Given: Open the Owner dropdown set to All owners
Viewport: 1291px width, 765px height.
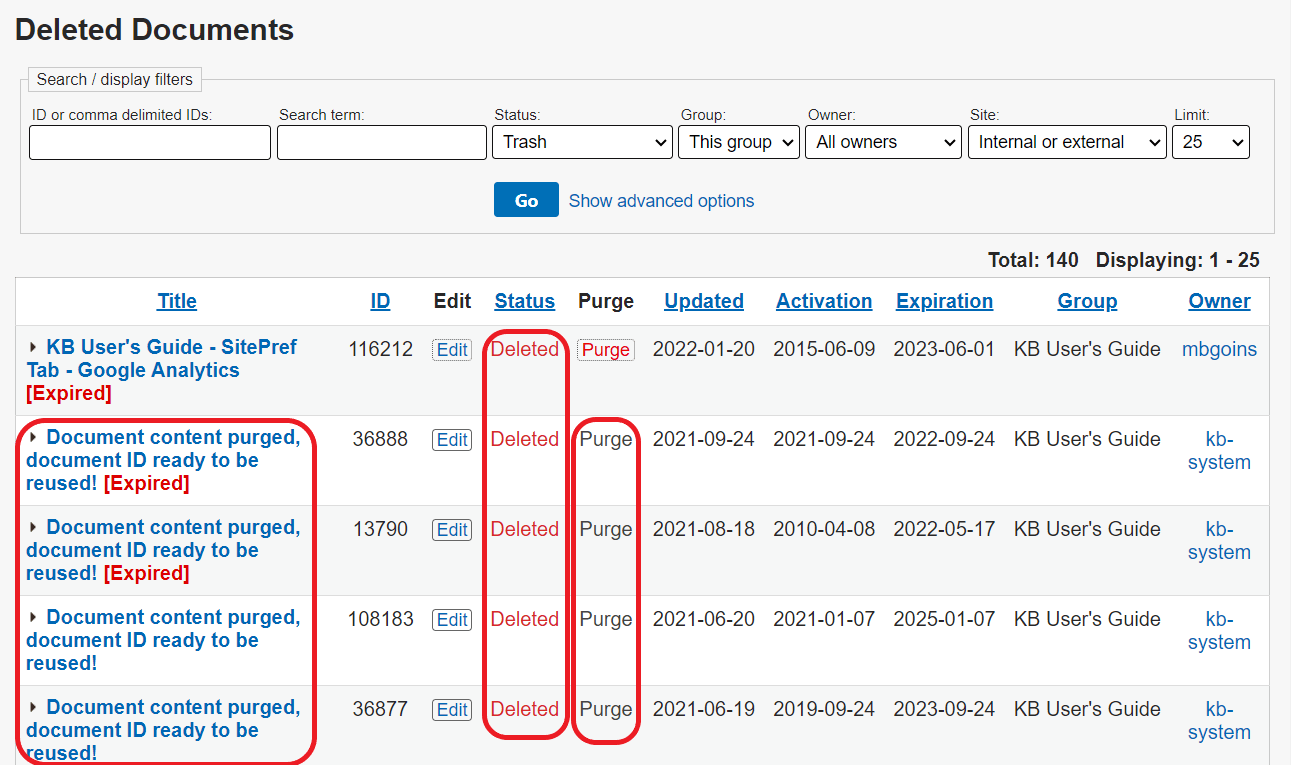Looking at the screenshot, I should (x=882, y=142).
